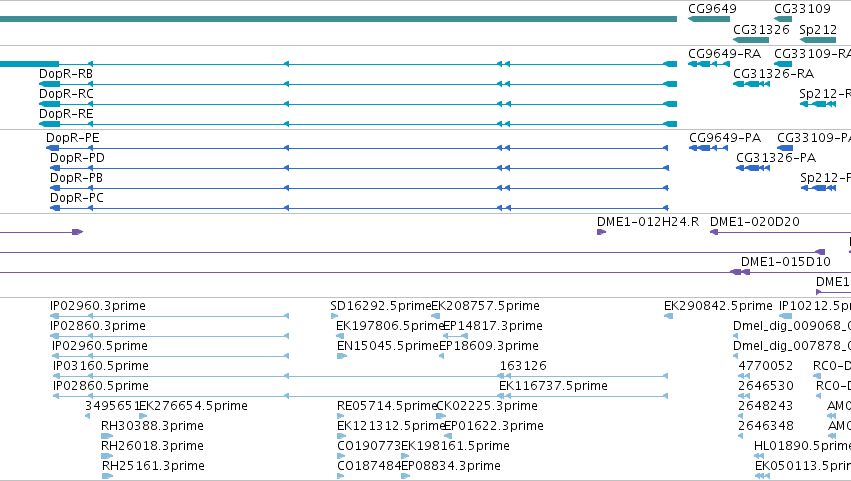851x481 pixels.
Task: Select the long teal gene bar at top
Action: click(x=338, y=19)
